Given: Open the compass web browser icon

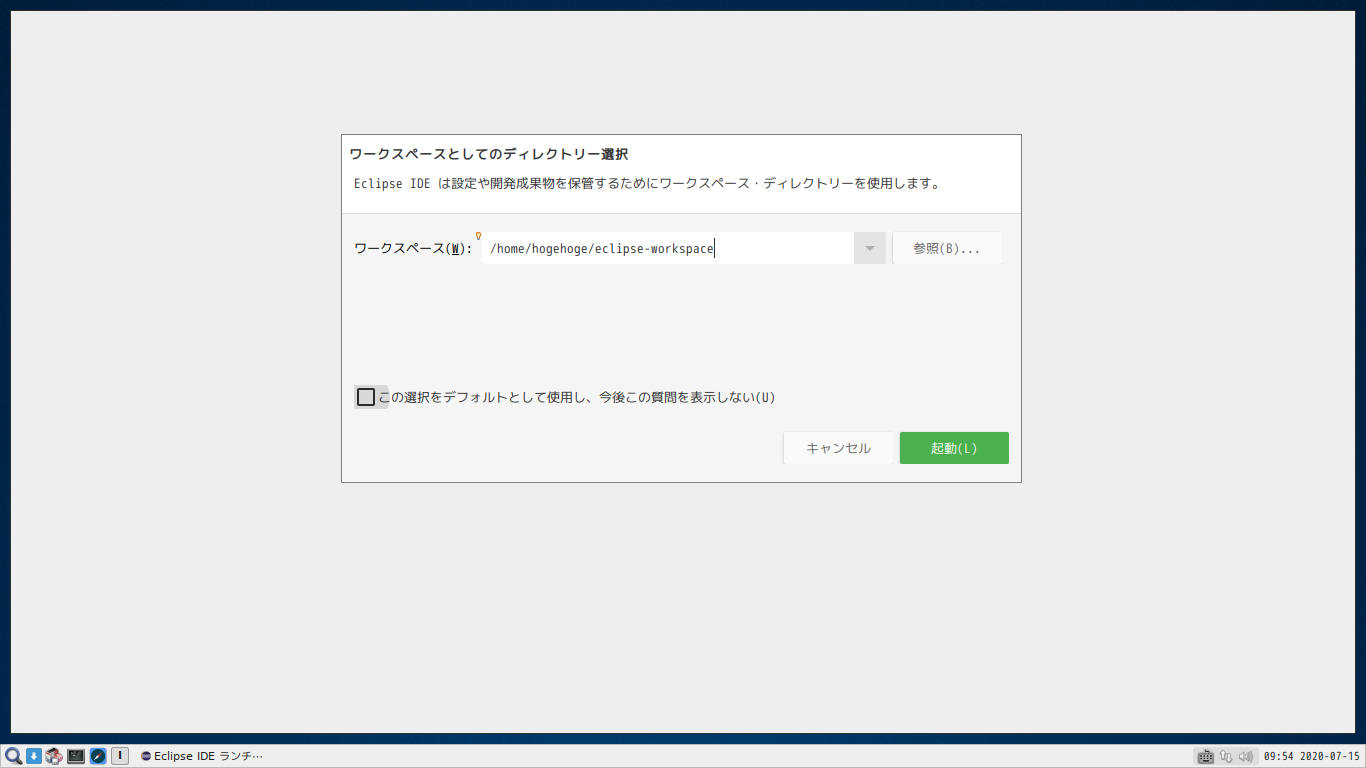Looking at the screenshot, I should (x=98, y=756).
